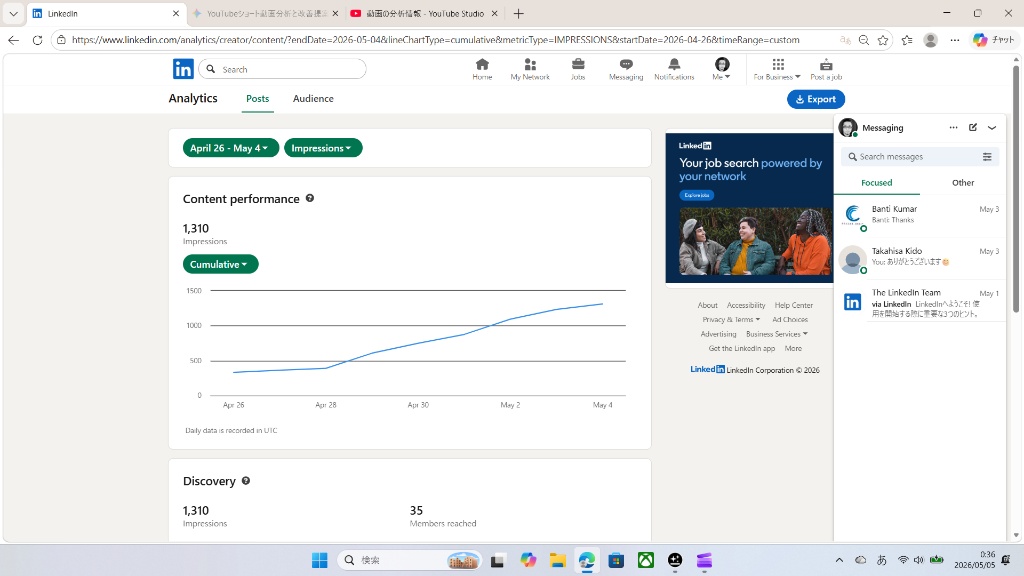Open a new browser tab
The image size is (1024, 576).
pyautogui.click(x=519, y=14)
